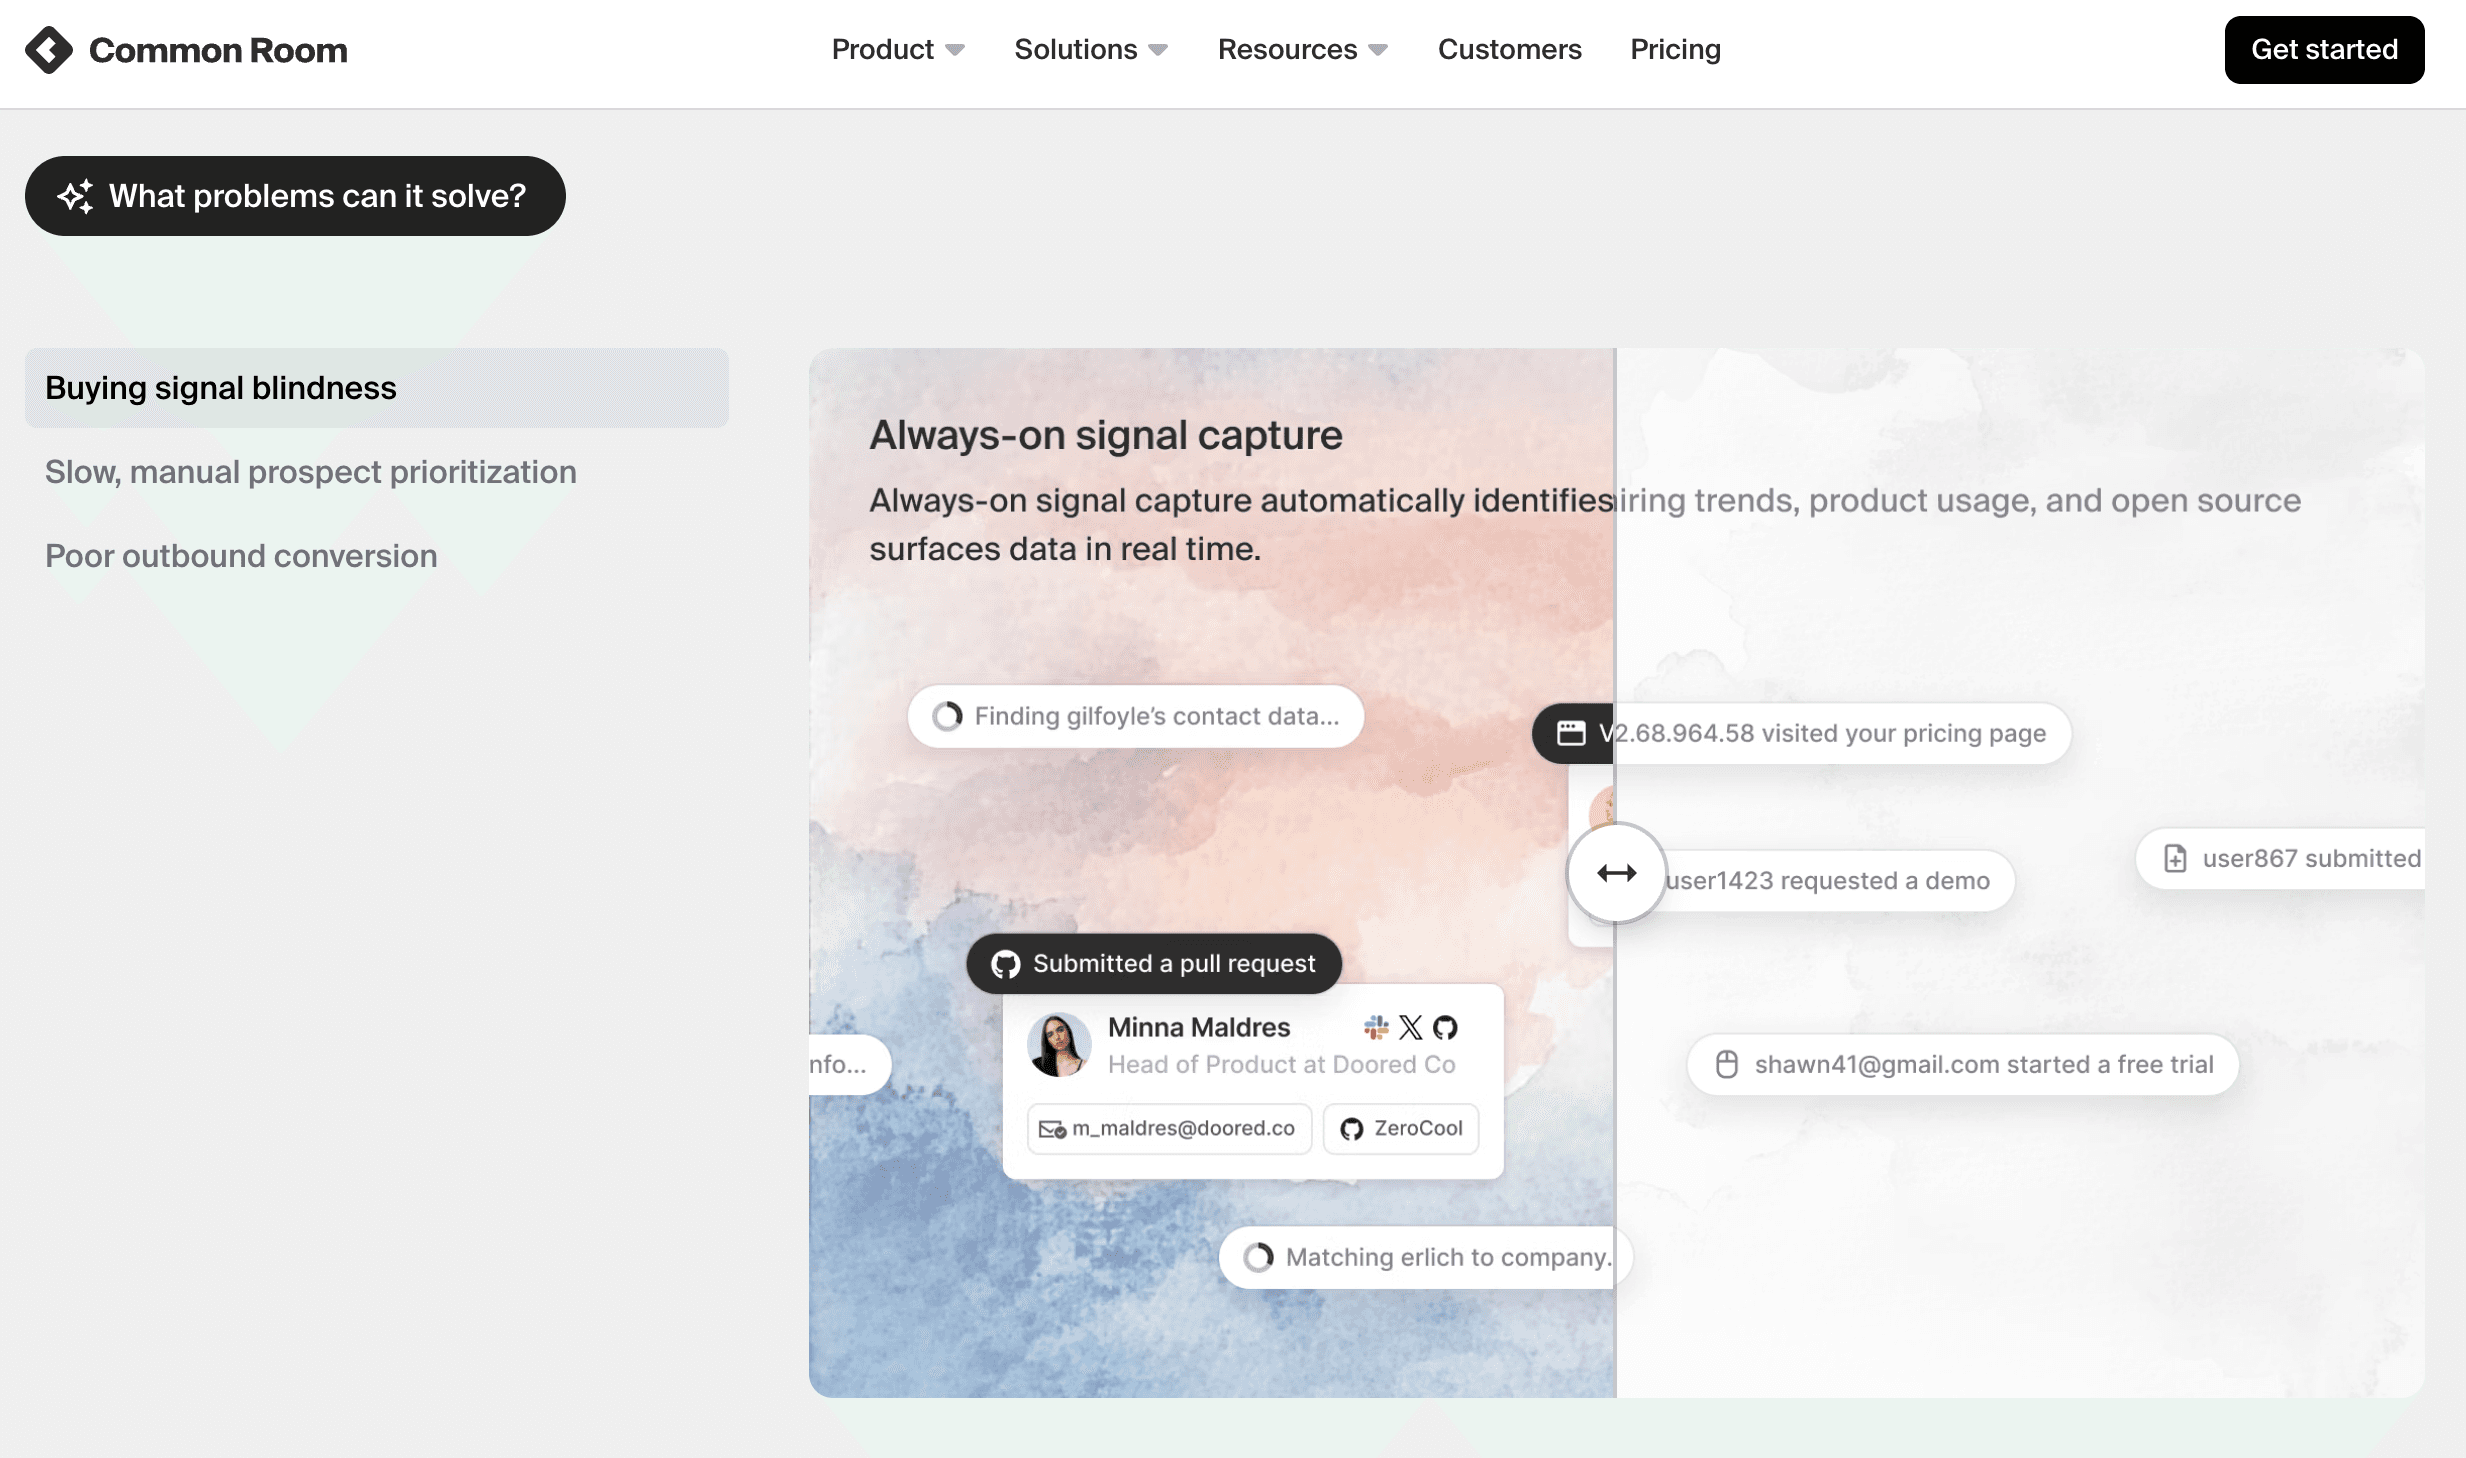Click the Common Room diamond logo icon

(x=49, y=50)
